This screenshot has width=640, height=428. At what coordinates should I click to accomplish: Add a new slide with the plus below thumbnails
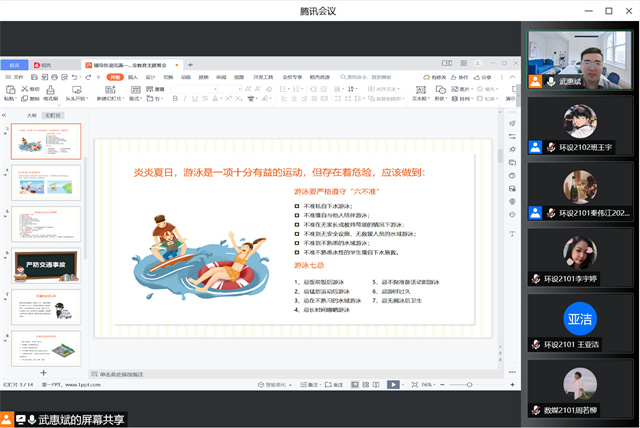point(44,373)
